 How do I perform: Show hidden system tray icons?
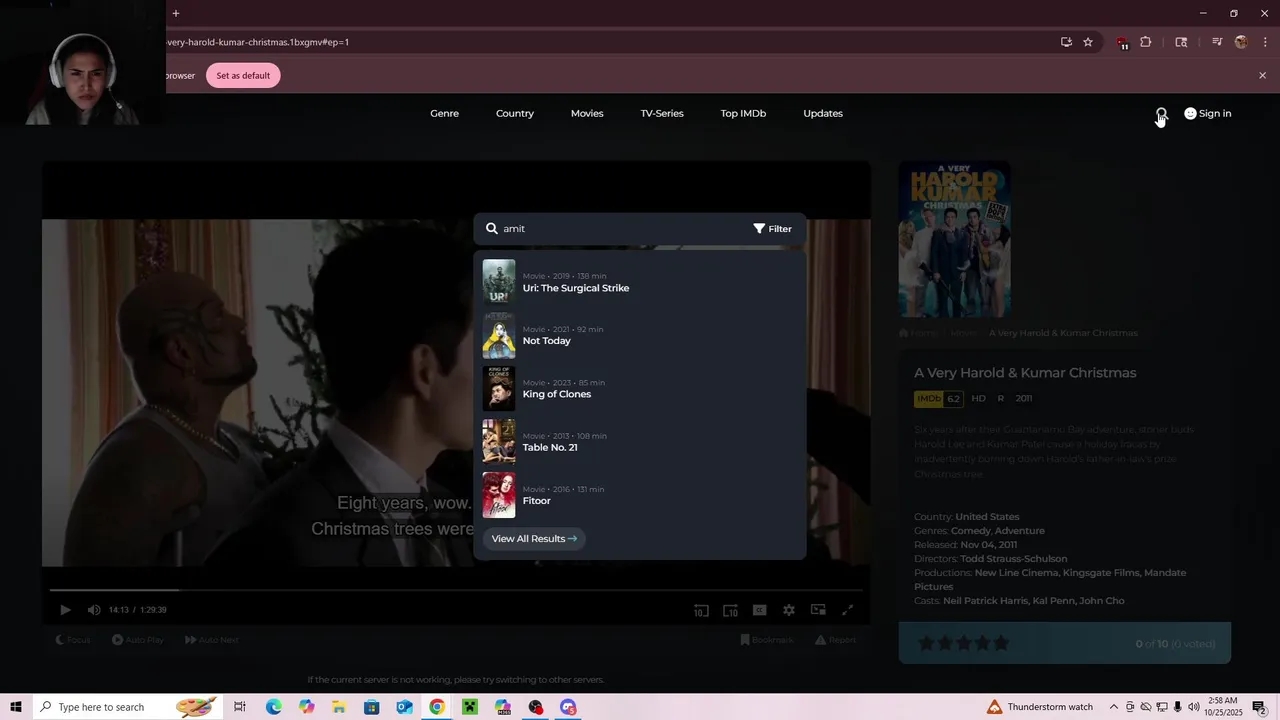pos(1113,707)
